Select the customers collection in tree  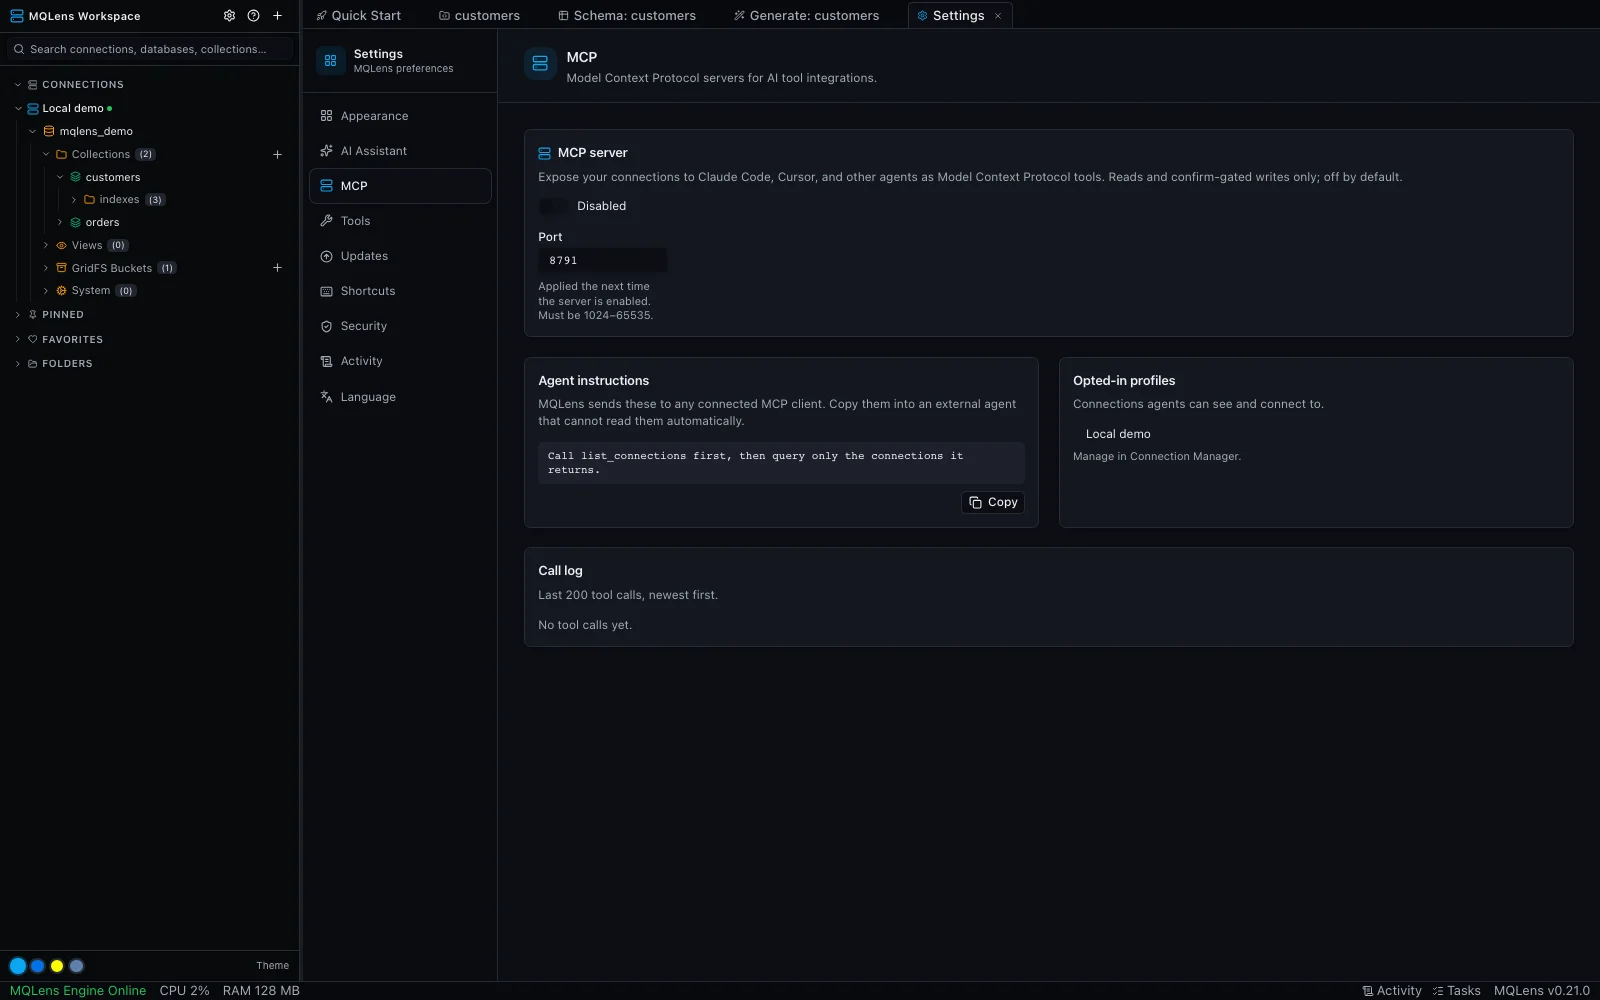click(113, 177)
